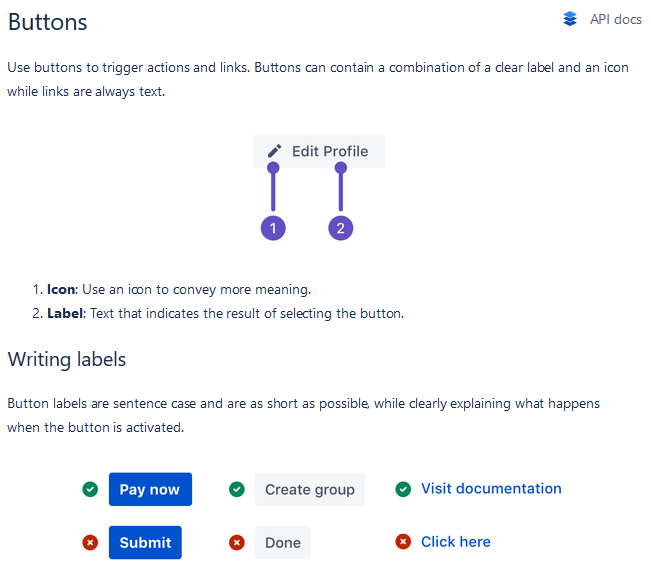Follow the Visit documentation link
Screen dimensions: 651x569
click(491, 488)
